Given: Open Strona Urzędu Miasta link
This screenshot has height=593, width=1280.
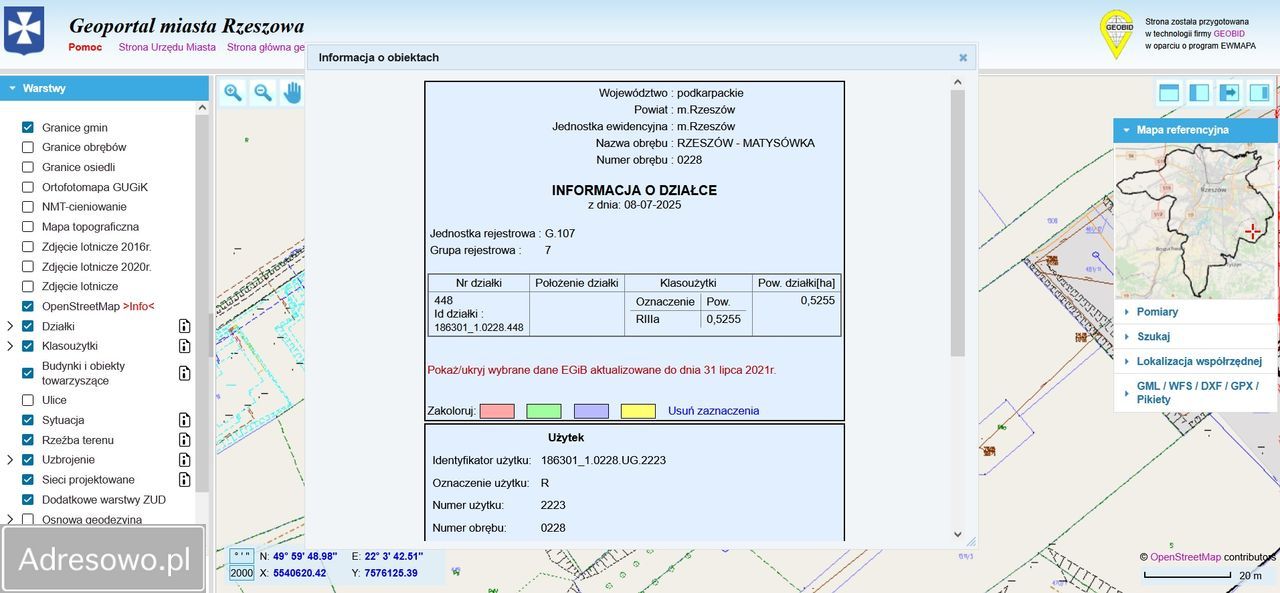Looking at the screenshot, I should point(167,47).
